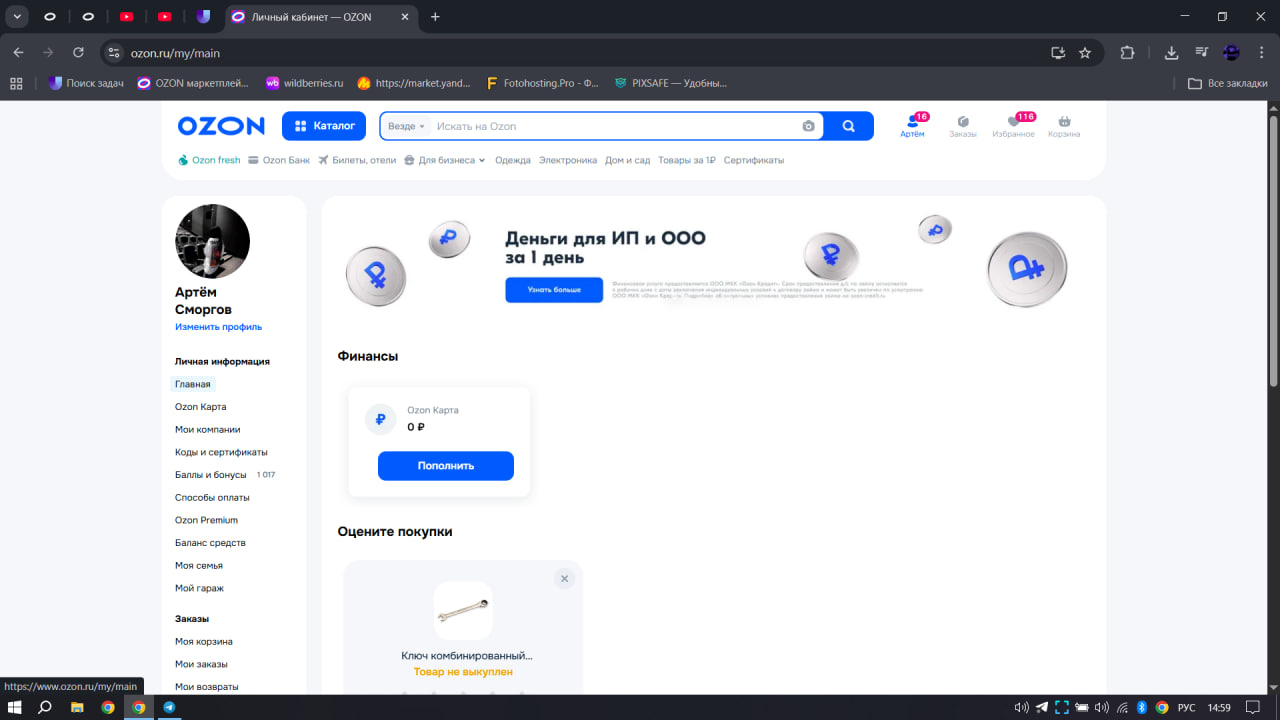The image size is (1280, 720).
Task: Open a new browser tab
Action: (x=435, y=17)
